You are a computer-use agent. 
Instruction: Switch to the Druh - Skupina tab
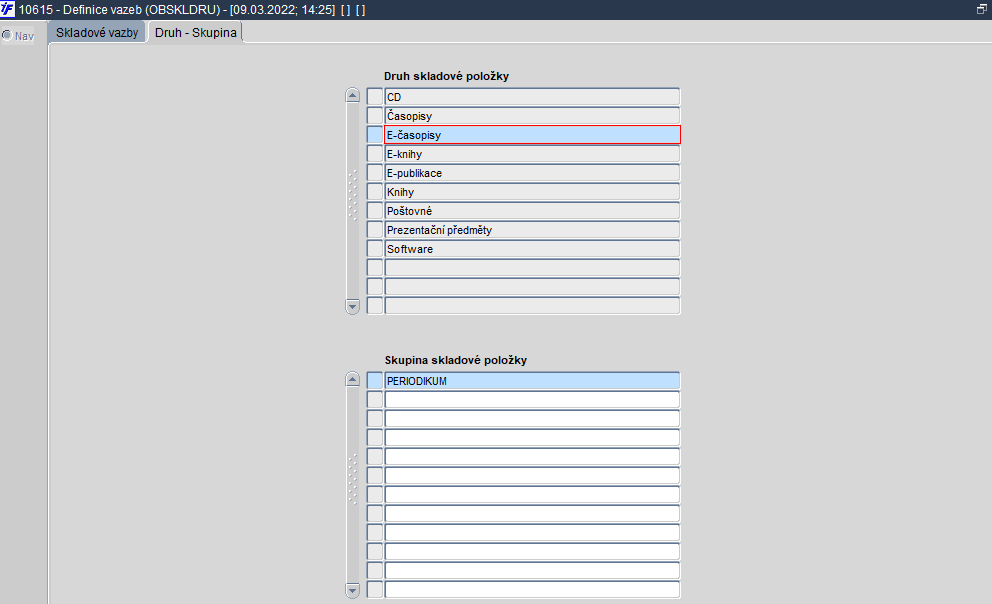[195, 32]
